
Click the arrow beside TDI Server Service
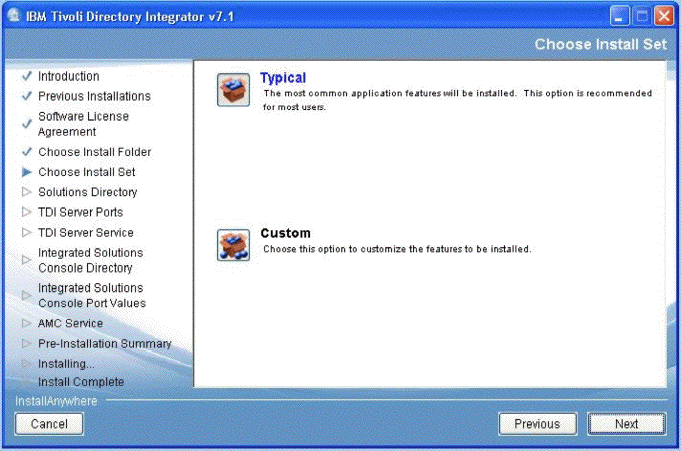point(26,232)
